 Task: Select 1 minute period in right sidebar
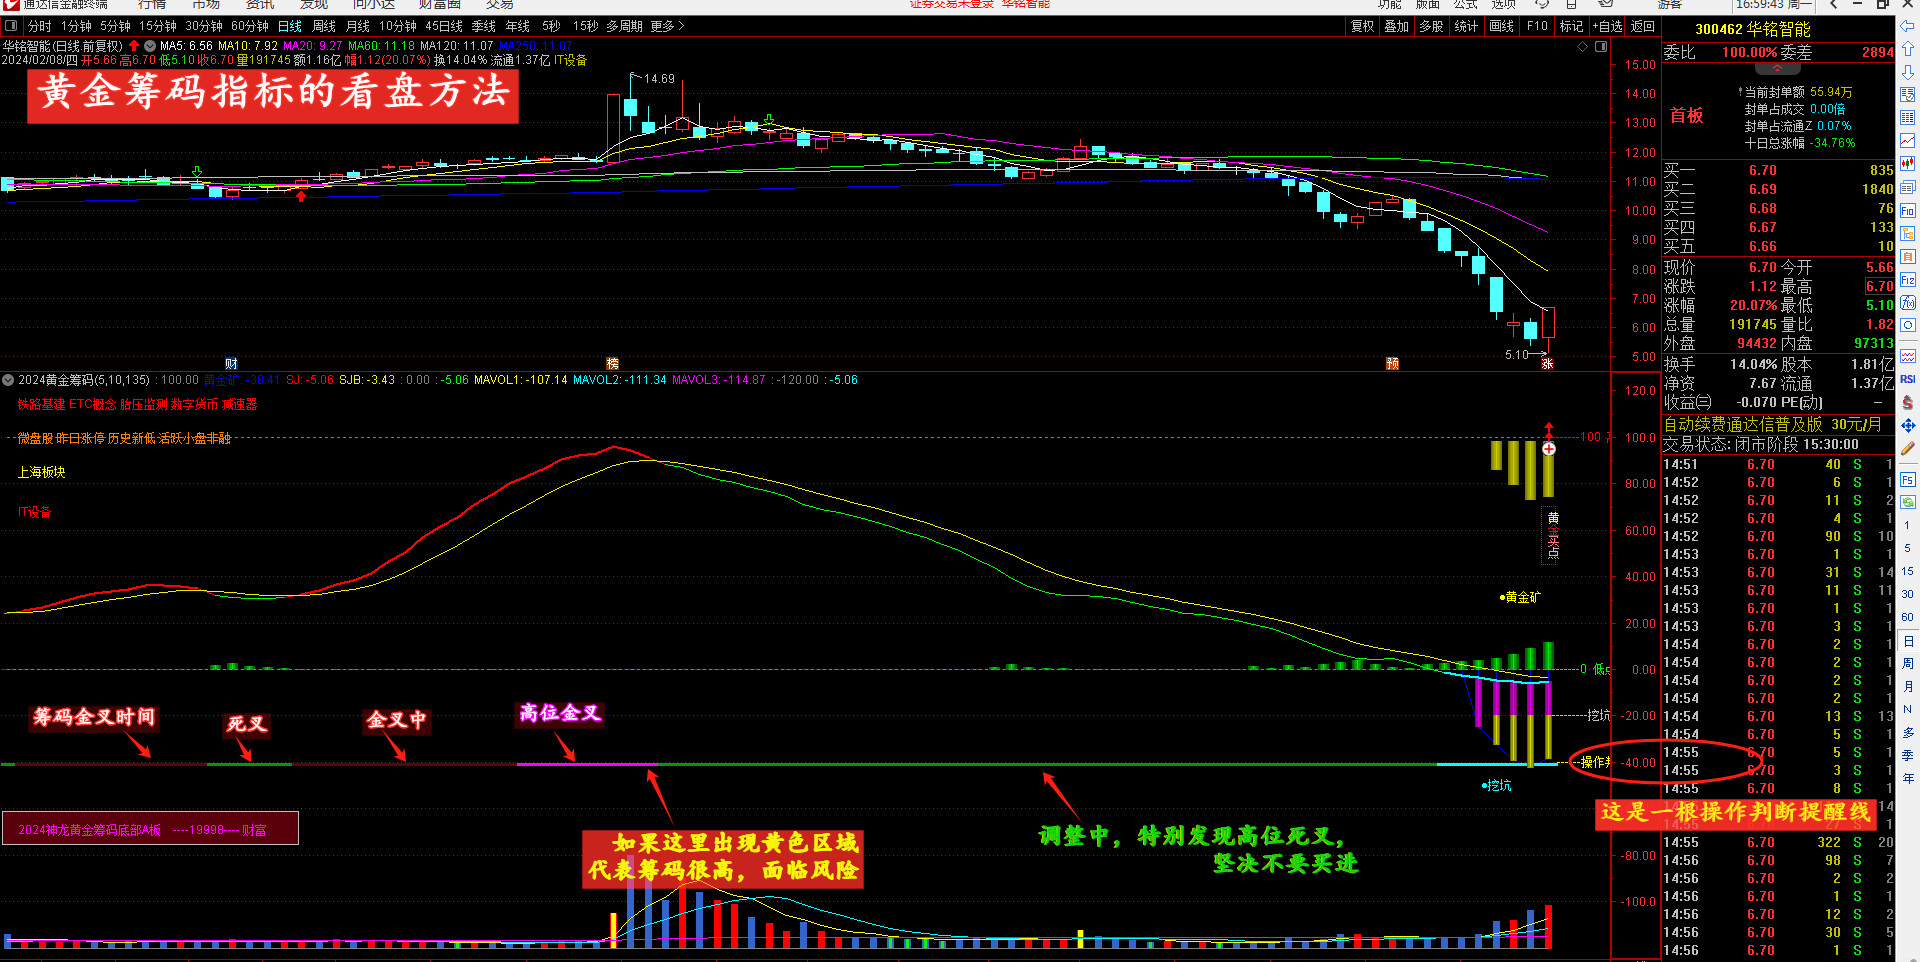point(1907,525)
